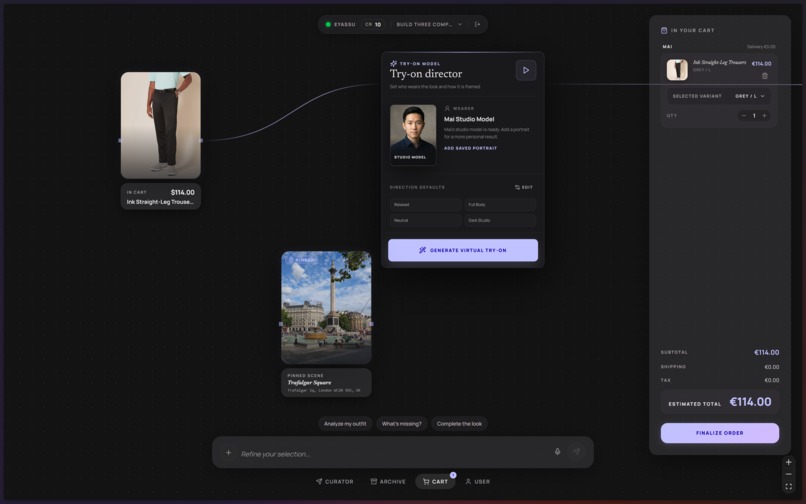Click the cart bag icon in panel header
806x504 pixels.
(664, 30)
